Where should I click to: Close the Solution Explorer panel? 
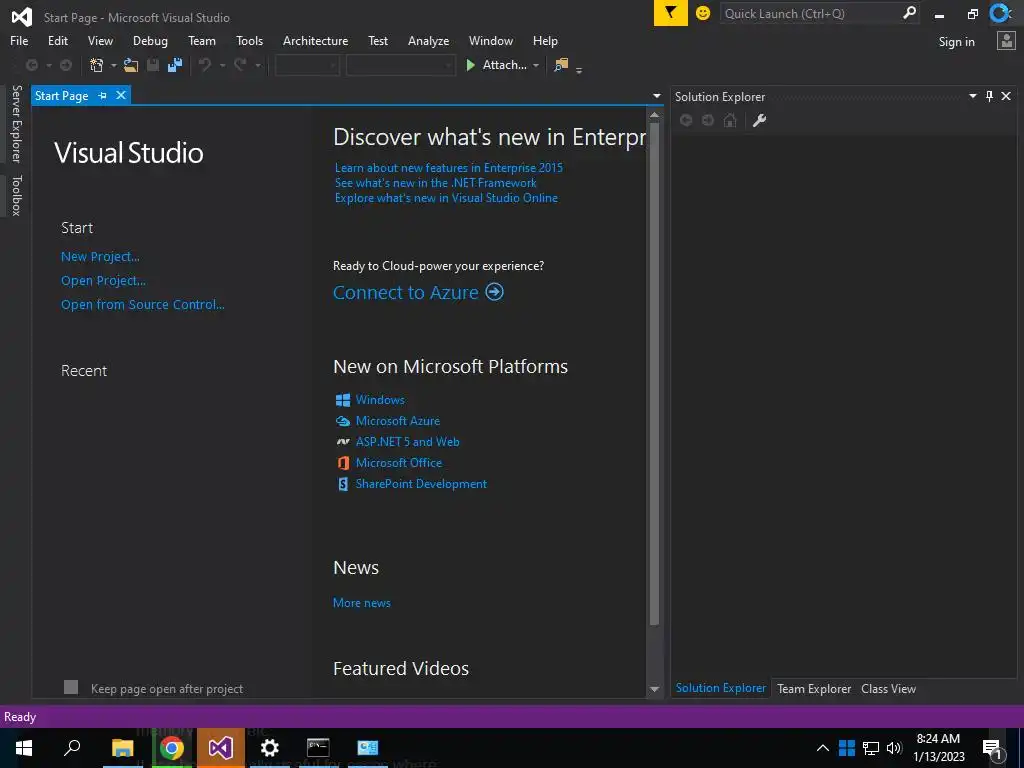pos(1006,97)
